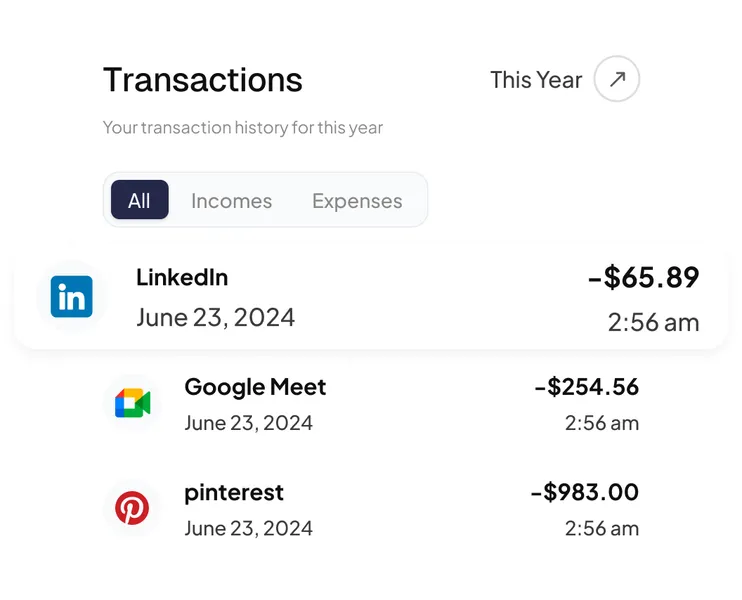Open the Google Meet transaction name
Screen dimensions: 742x600
tap(255, 387)
